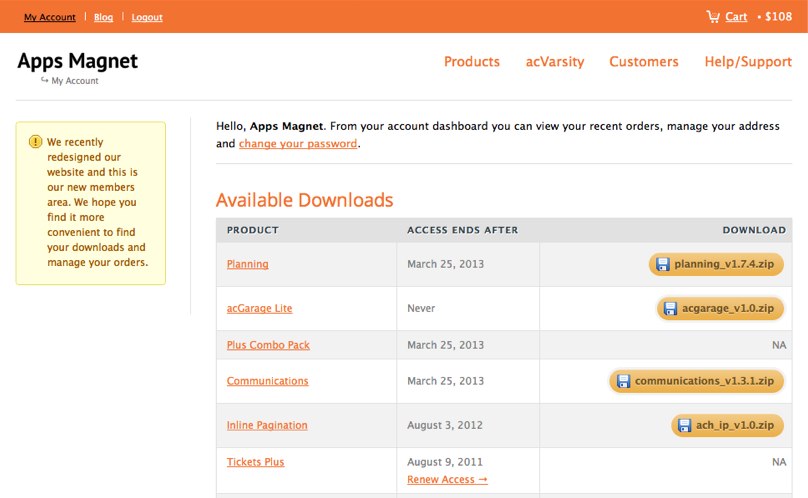808x498 pixels.
Task: Go to the acVarsity section
Action: coord(554,62)
